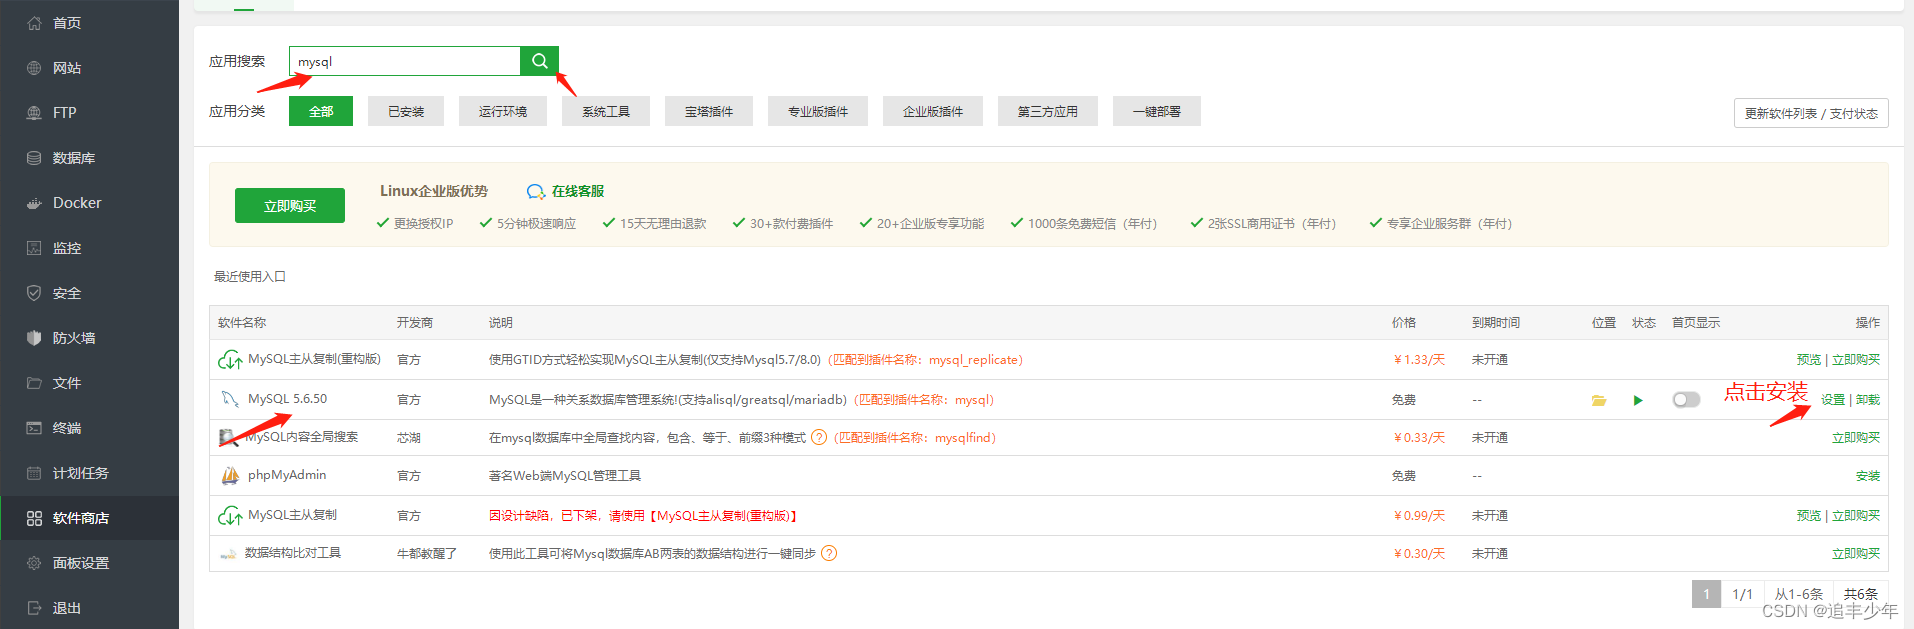Click help icon beside 数据结构比对工具 description
Screen dimensions: 1914x629
pyautogui.click(x=829, y=553)
